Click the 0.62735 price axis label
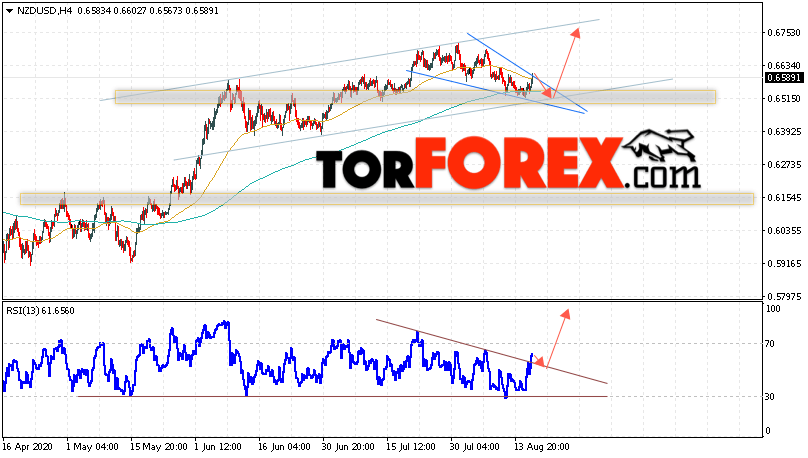This screenshot has width=808, height=458. click(784, 164)
